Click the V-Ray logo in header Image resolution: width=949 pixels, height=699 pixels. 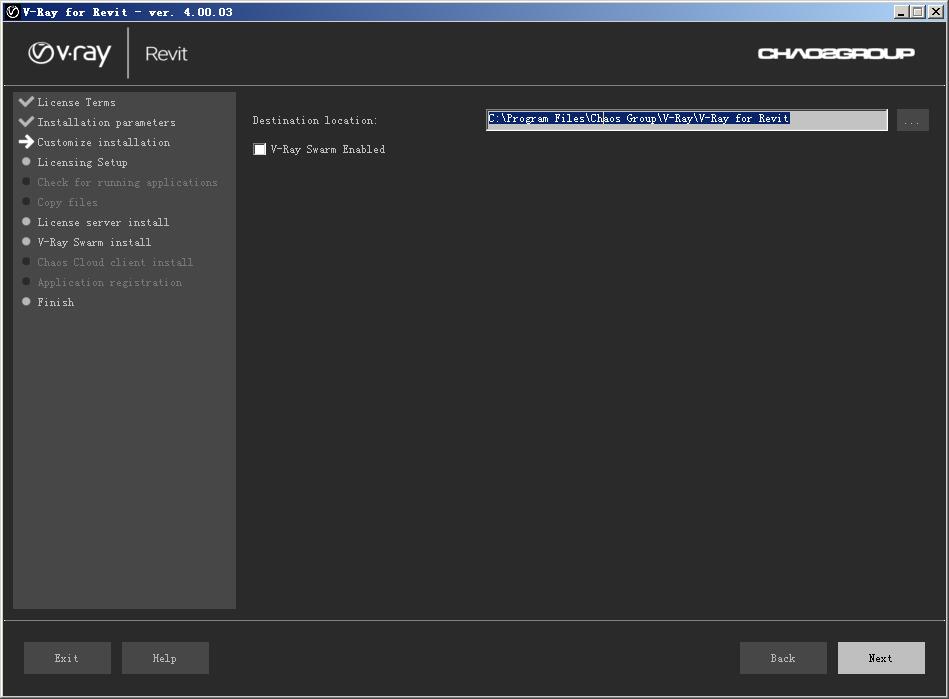point(70,54)
